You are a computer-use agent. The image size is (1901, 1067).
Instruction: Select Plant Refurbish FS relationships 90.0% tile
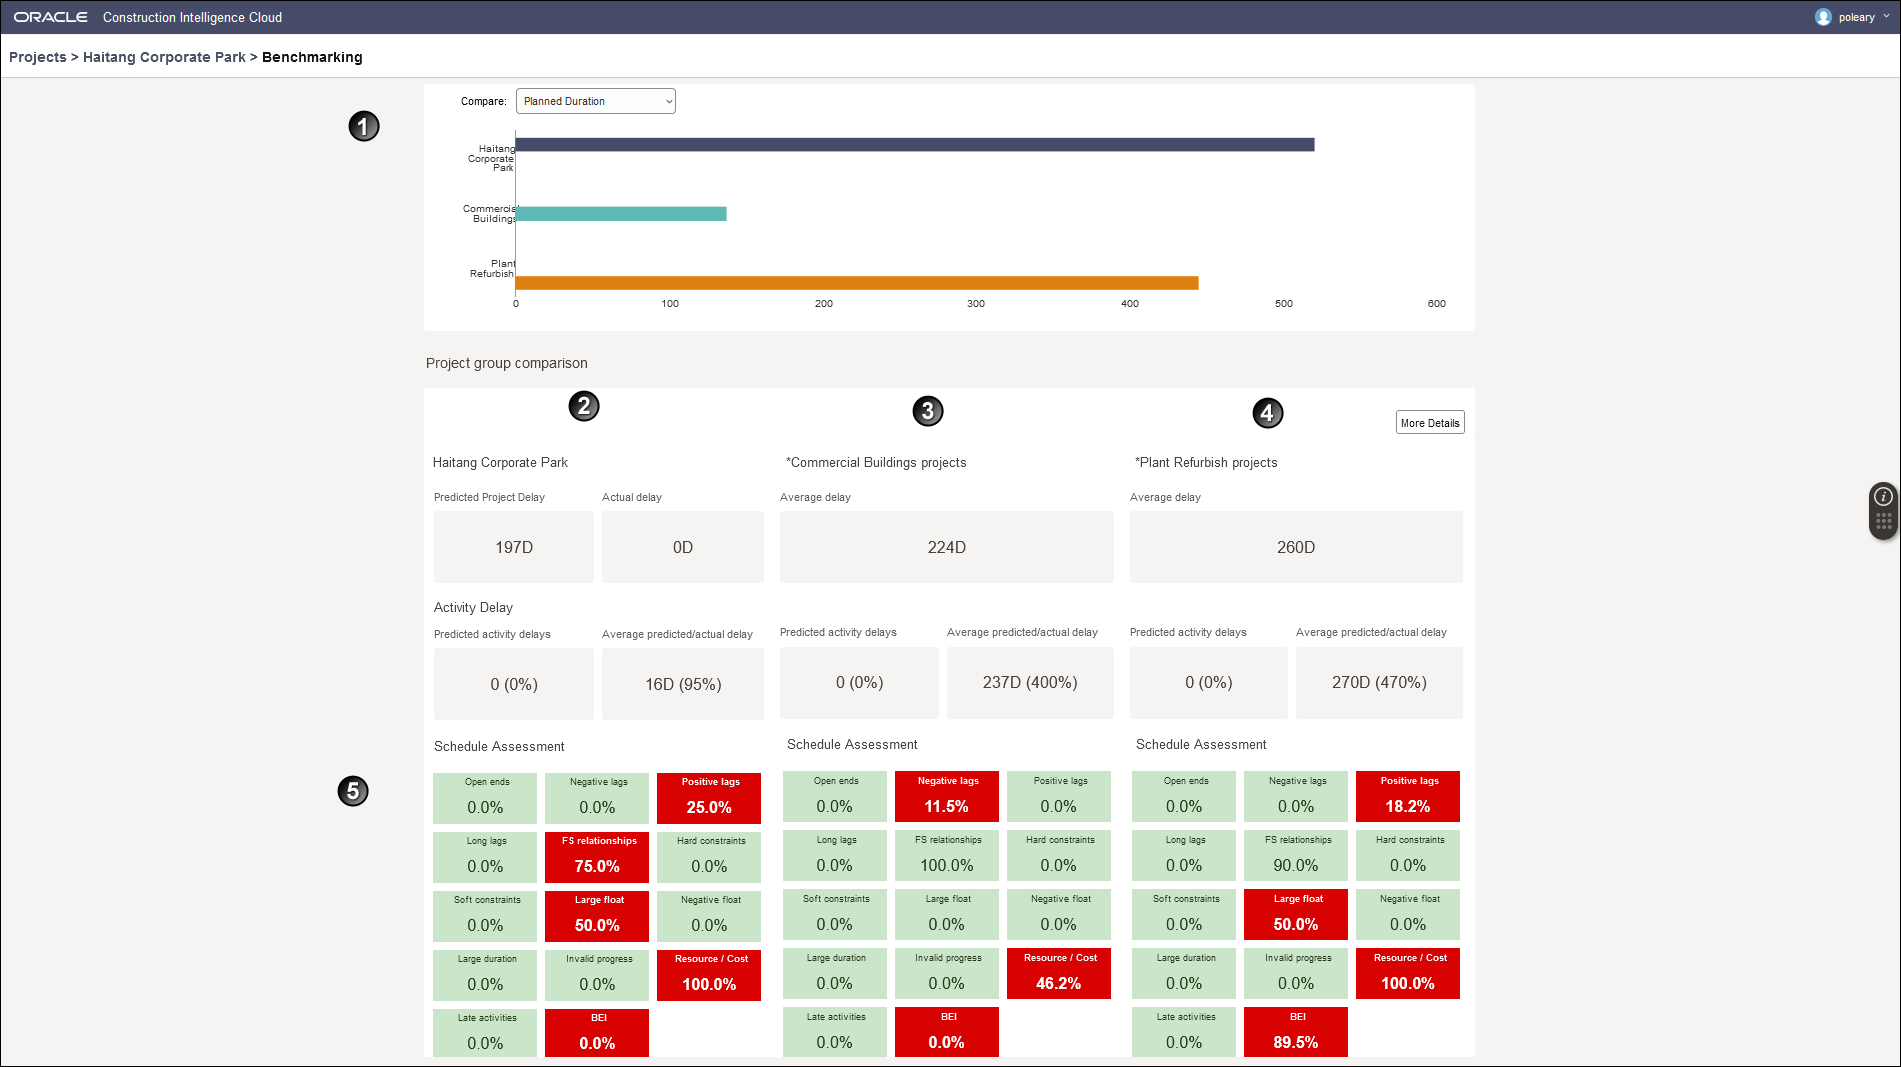coord(1295,856)
